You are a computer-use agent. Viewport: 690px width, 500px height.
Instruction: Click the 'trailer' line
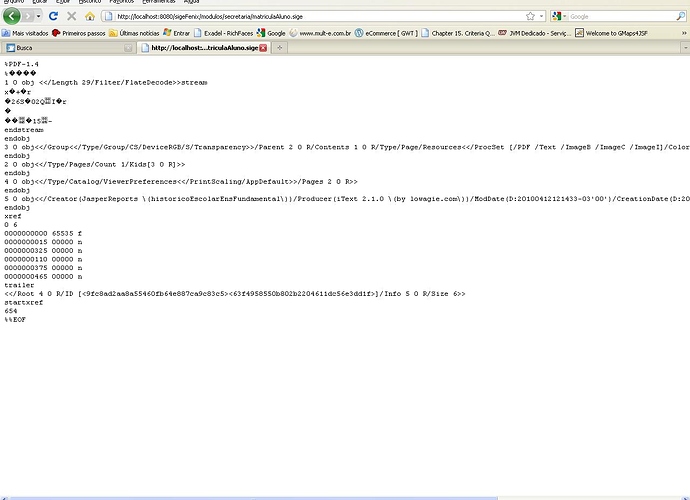click(x=19, y=285)
